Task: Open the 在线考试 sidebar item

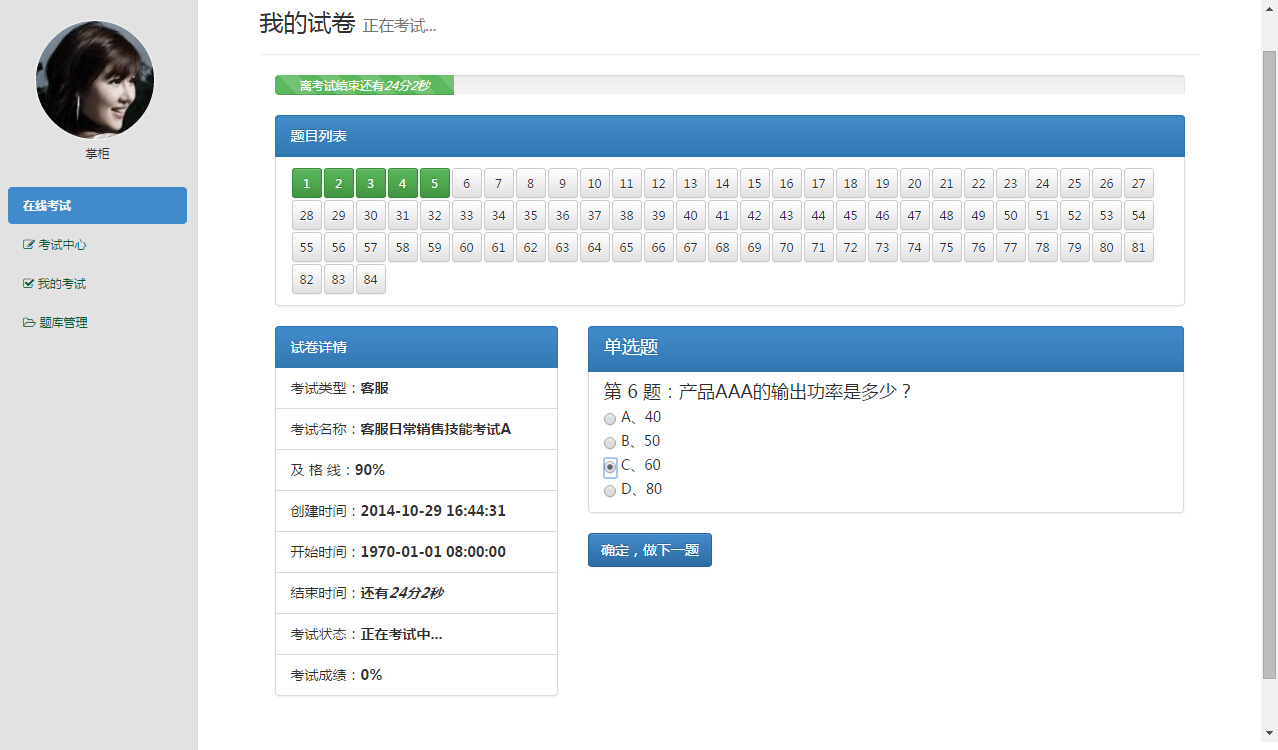Action: point(97,206)
